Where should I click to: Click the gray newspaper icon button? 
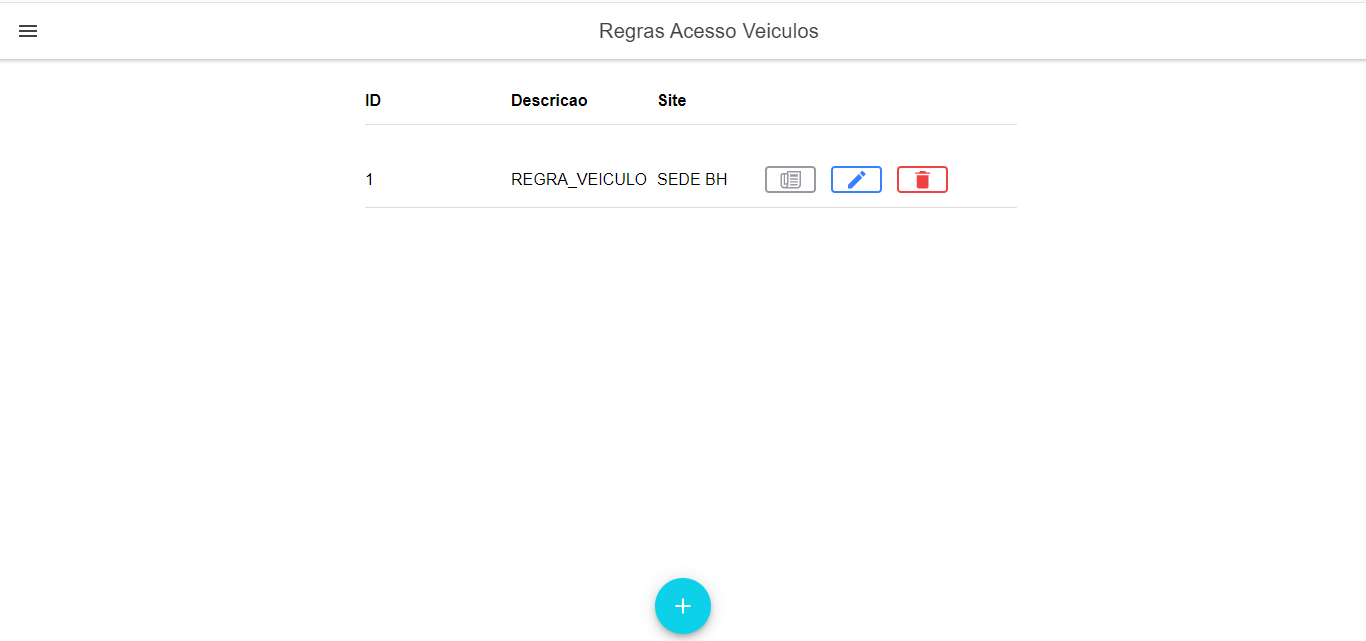[x=790, y=180]
